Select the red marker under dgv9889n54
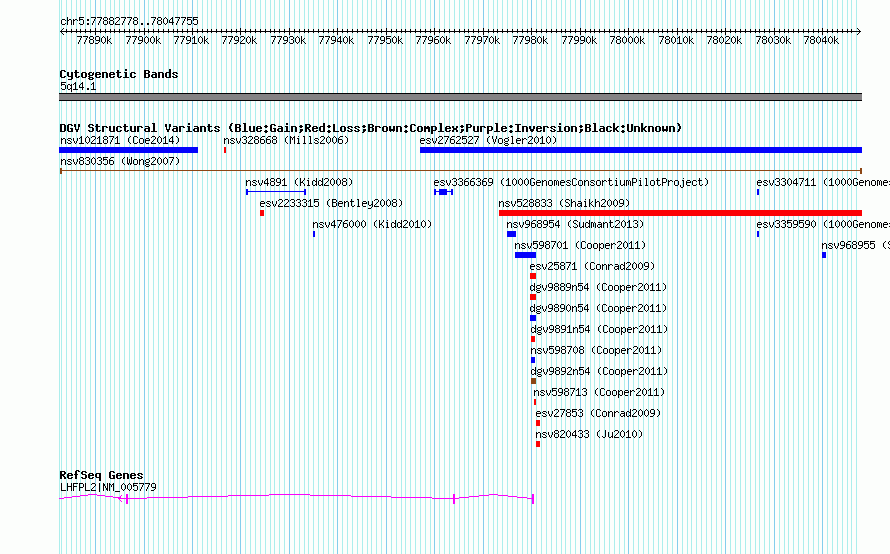This screenshot has height=554, width=890. (x=533, y=297)
